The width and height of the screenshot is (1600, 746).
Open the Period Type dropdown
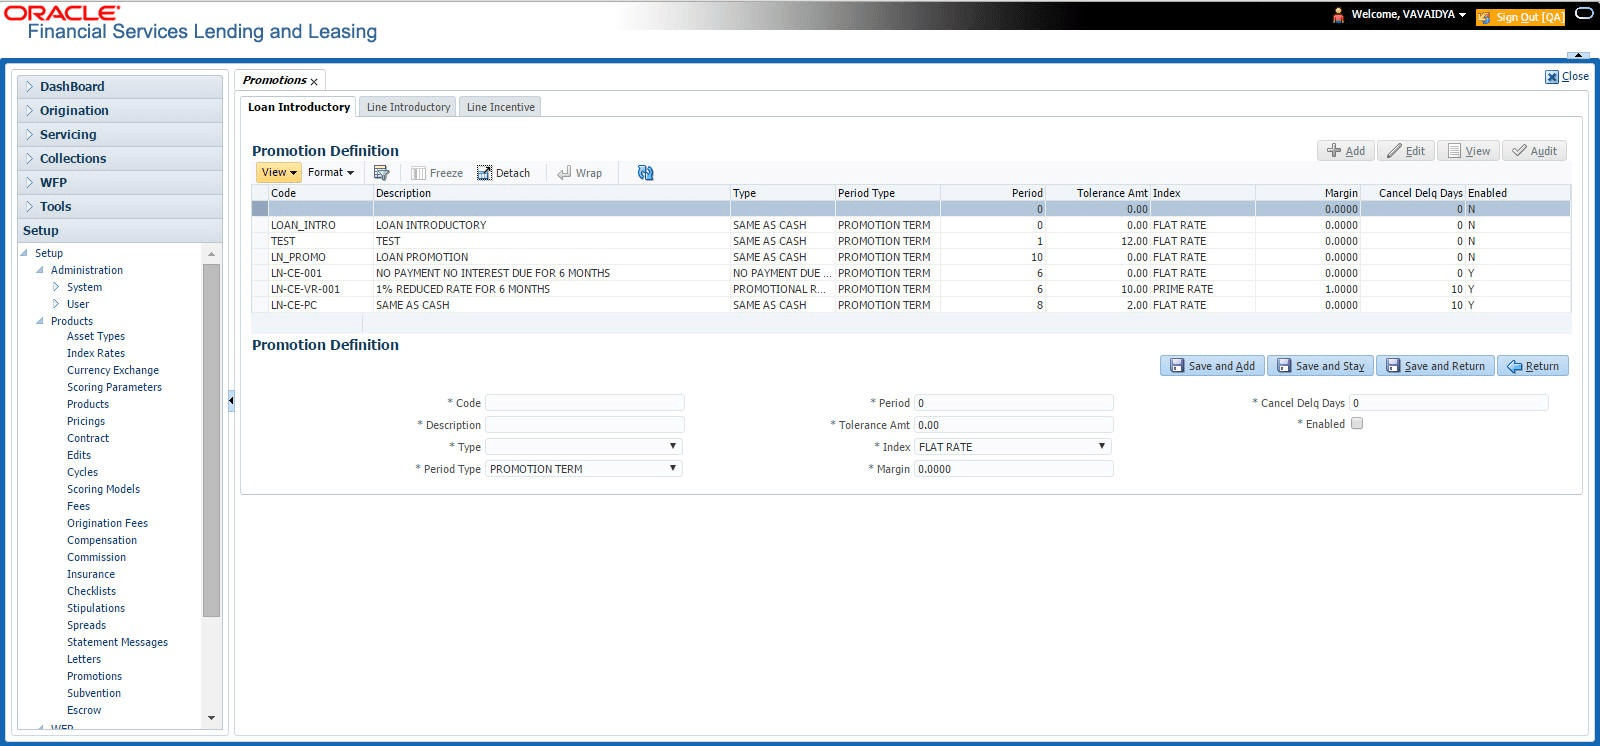click(x=584, y=468)
